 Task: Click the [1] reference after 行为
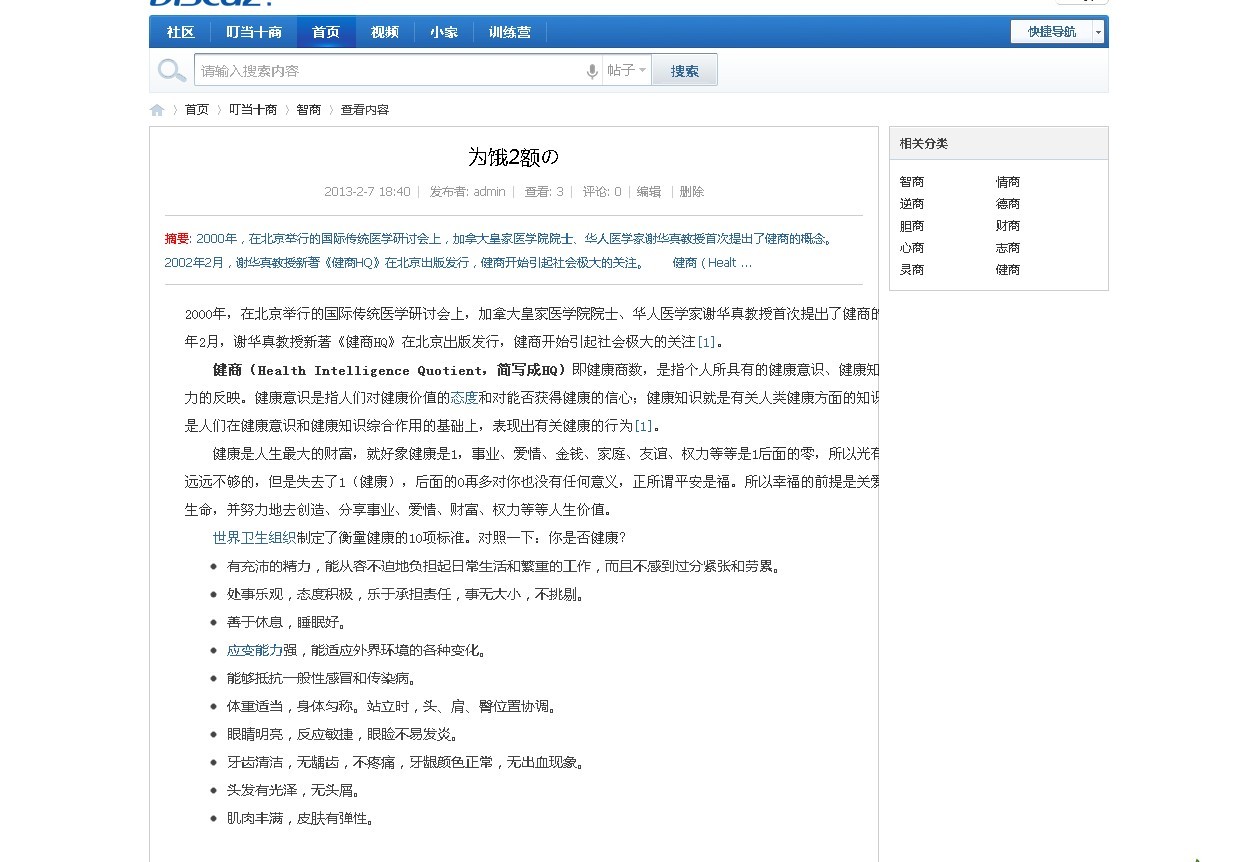643,426
